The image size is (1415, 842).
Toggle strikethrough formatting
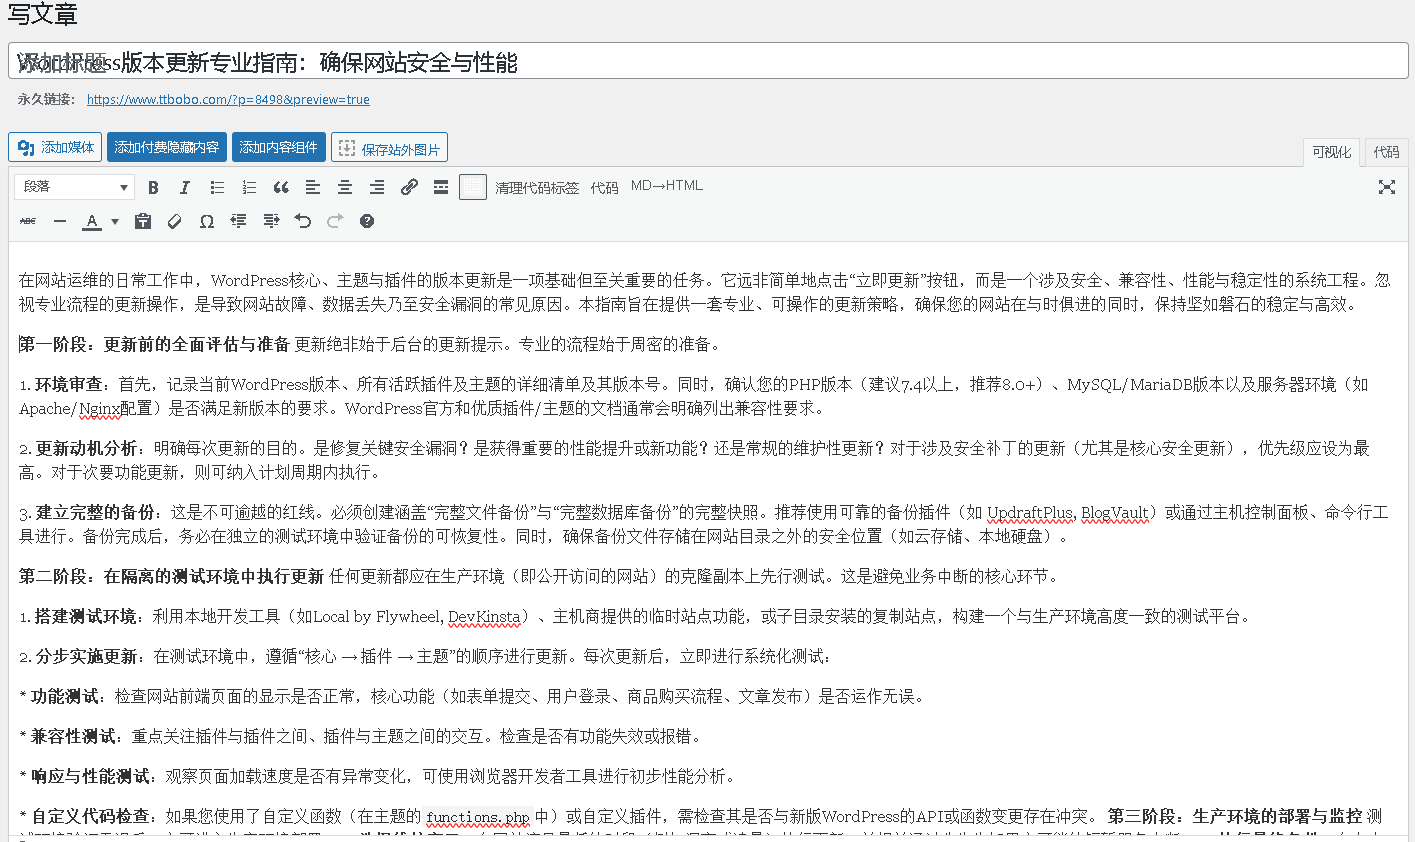[28, 221]
